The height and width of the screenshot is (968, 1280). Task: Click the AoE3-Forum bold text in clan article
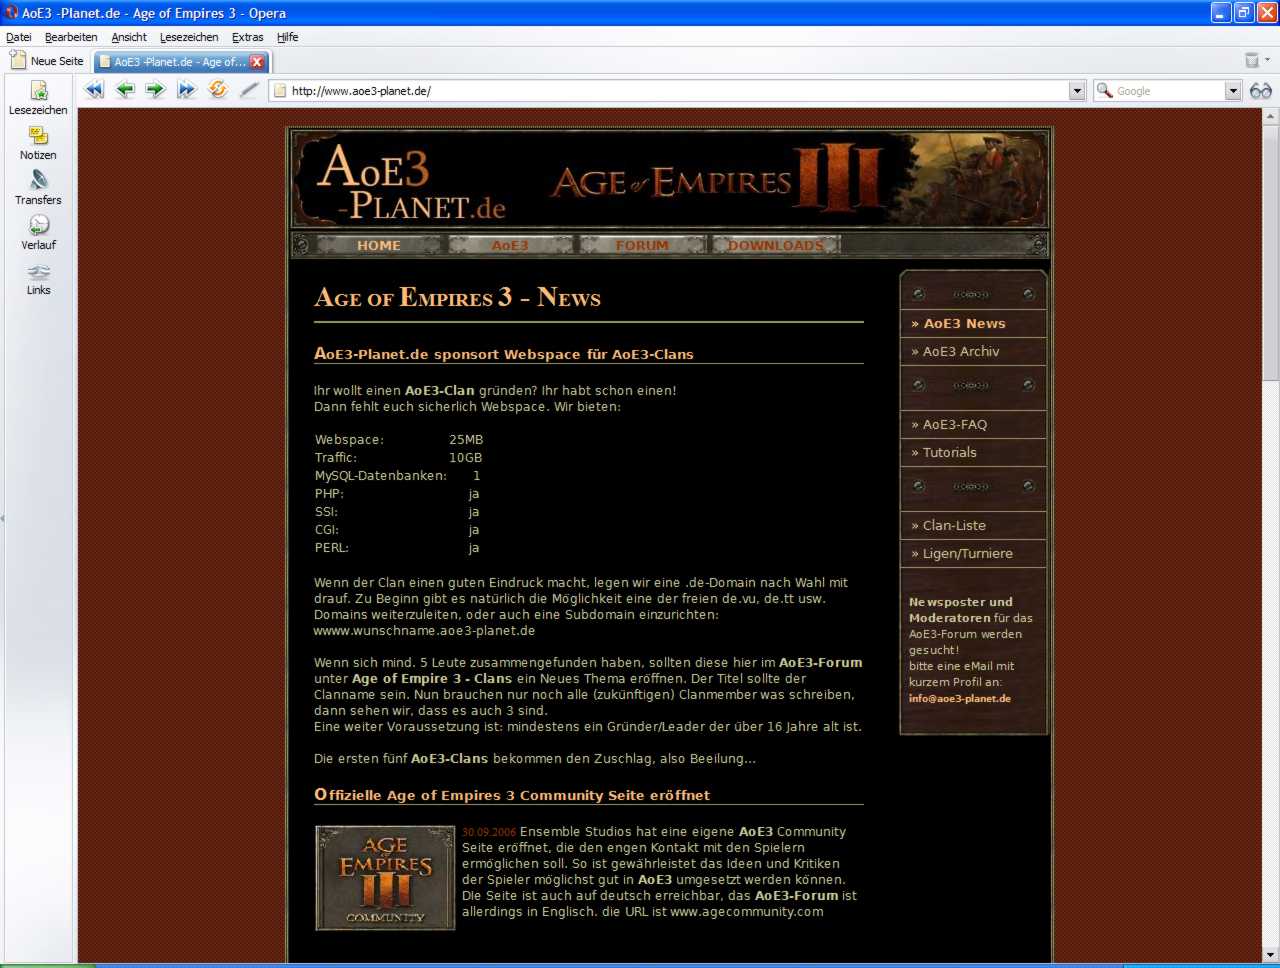click(820, 662)
